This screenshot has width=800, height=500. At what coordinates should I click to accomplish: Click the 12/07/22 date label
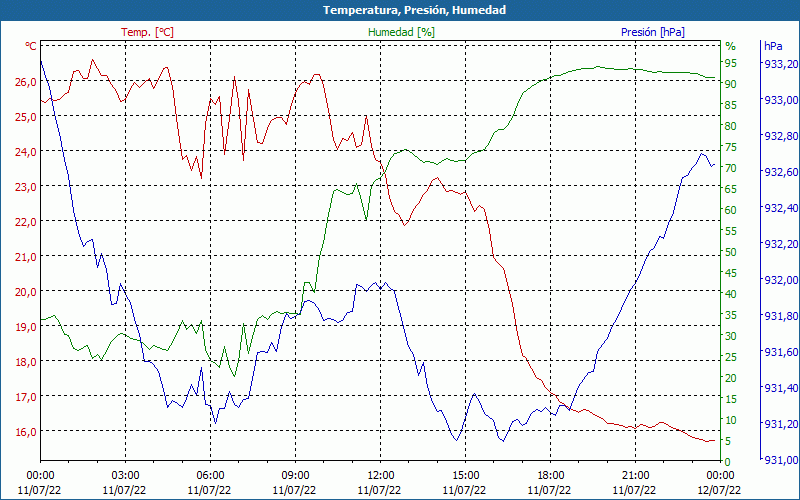tap(719, 491)
